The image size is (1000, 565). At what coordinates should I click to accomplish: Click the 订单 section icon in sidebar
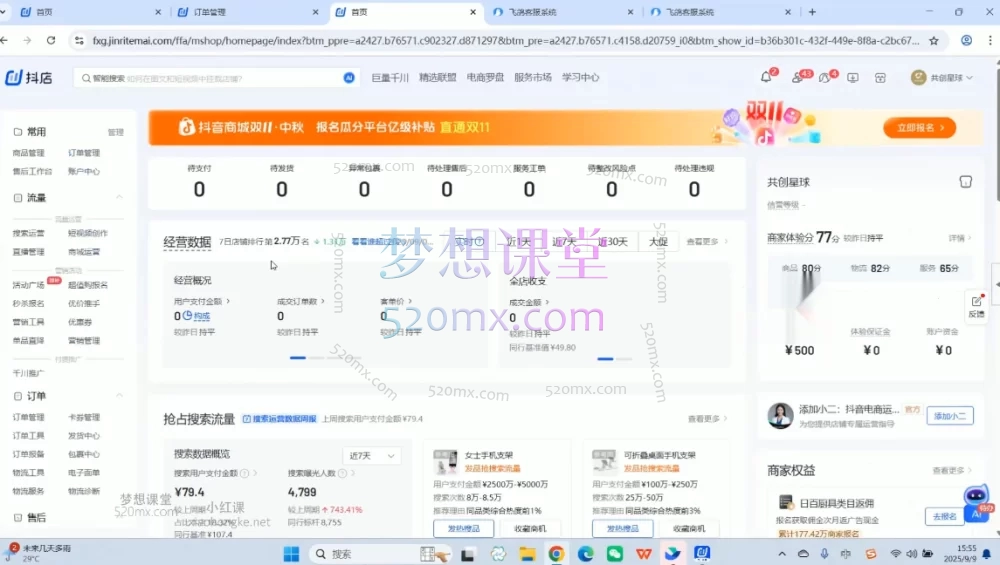18,396
